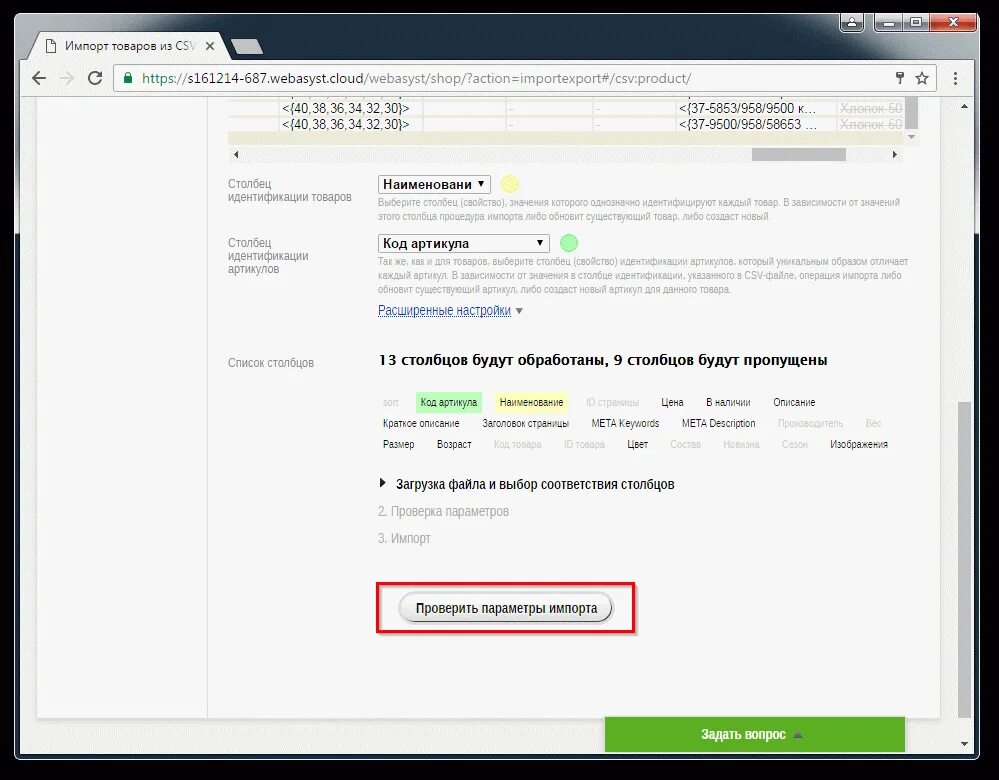This screenshot has height=780, width=999.
Task: Open a new browser tab
Action: pyautogui.click(x=247, y=46)
